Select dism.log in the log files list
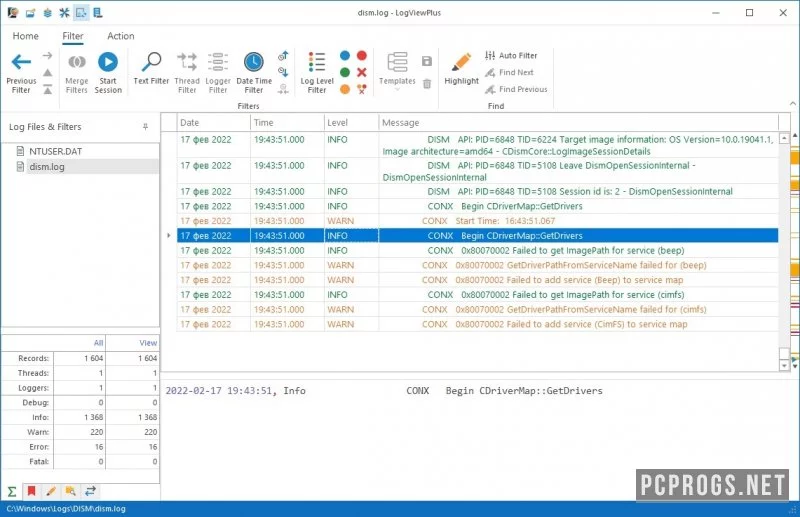Screen dimensions: 800x517 pos(47,167)
